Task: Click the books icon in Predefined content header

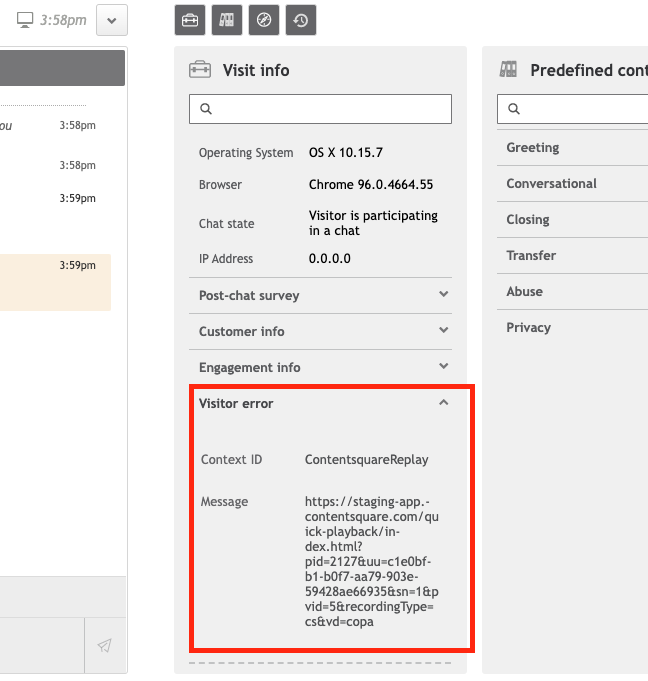Action: point(508,69)
